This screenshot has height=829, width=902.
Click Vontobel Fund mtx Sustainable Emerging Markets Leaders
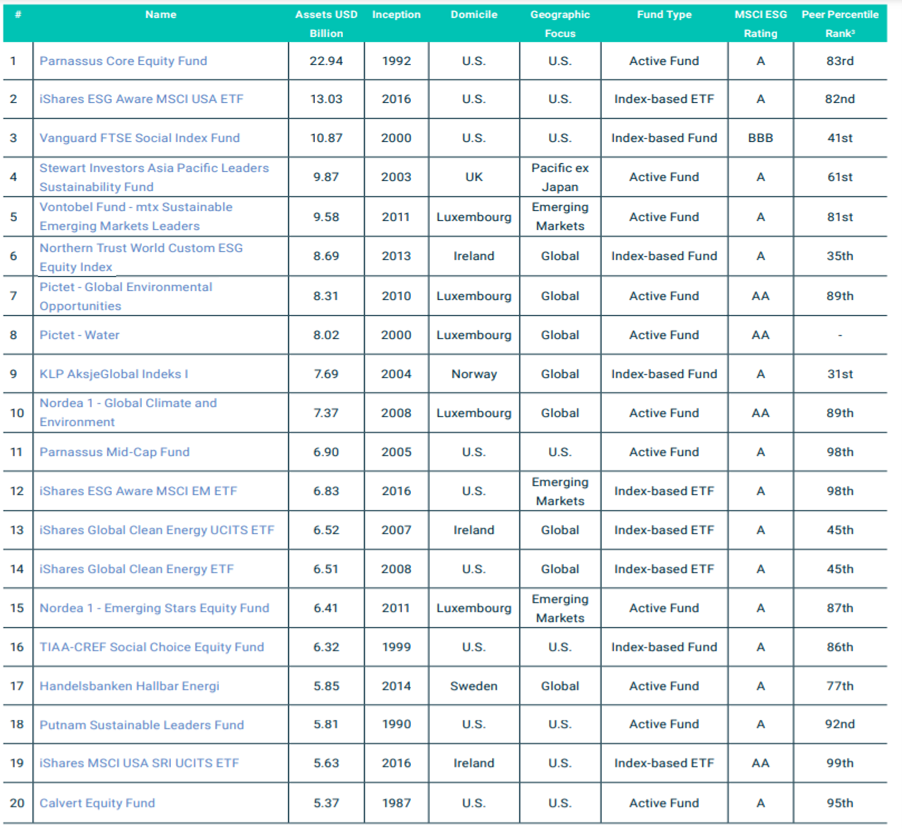pos(136,216)
